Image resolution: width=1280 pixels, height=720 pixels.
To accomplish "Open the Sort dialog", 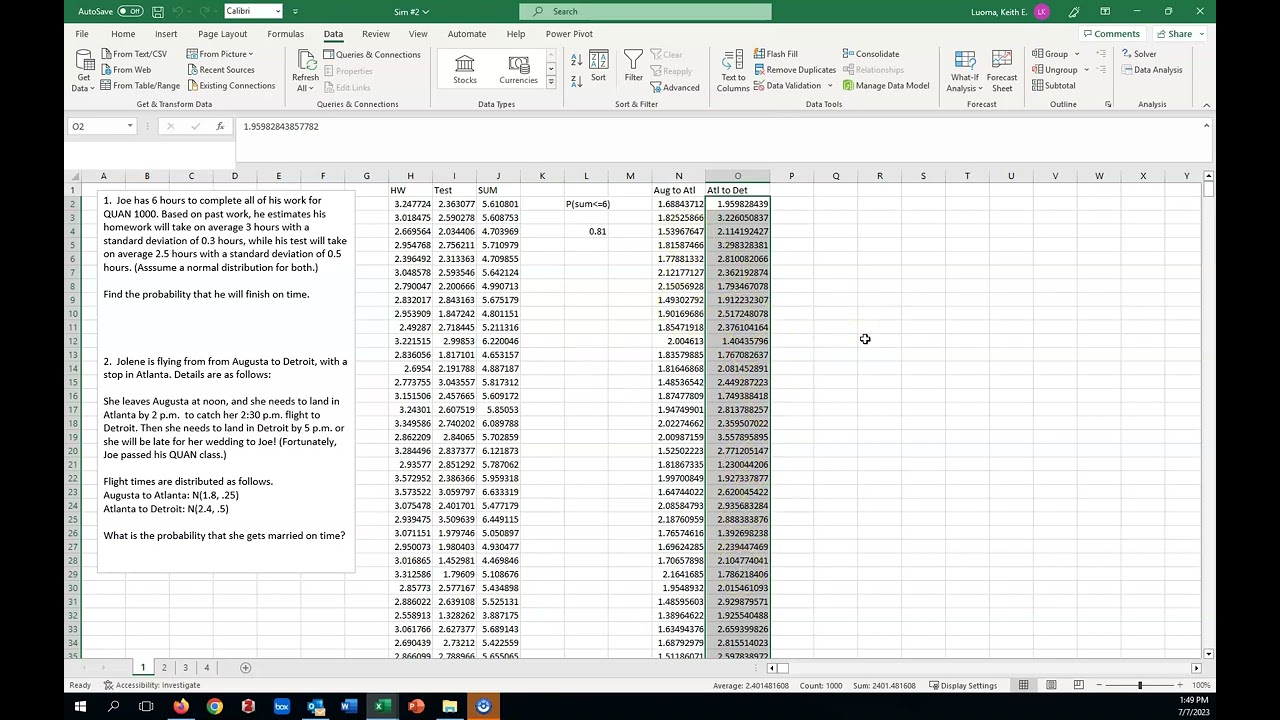I will point(598,68).
